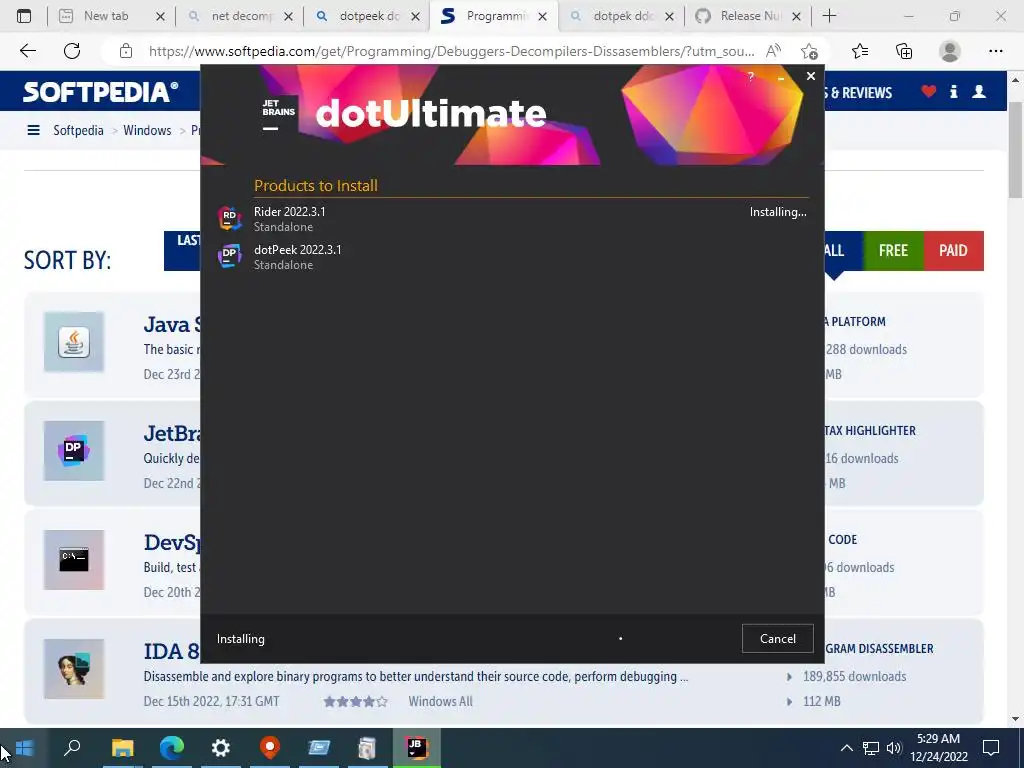Open Windows Start menu
The width and height of the screenshot is (1024, 768).
pos(24,748)
